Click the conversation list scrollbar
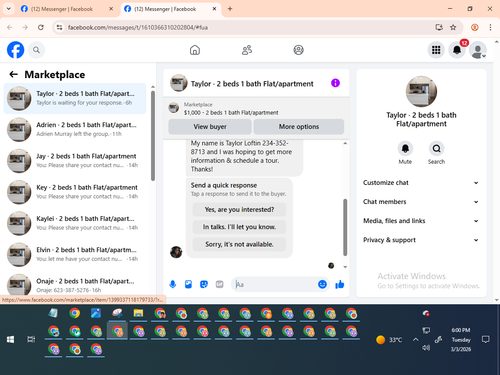Viewport: 500px width, 375px height. 153,136
